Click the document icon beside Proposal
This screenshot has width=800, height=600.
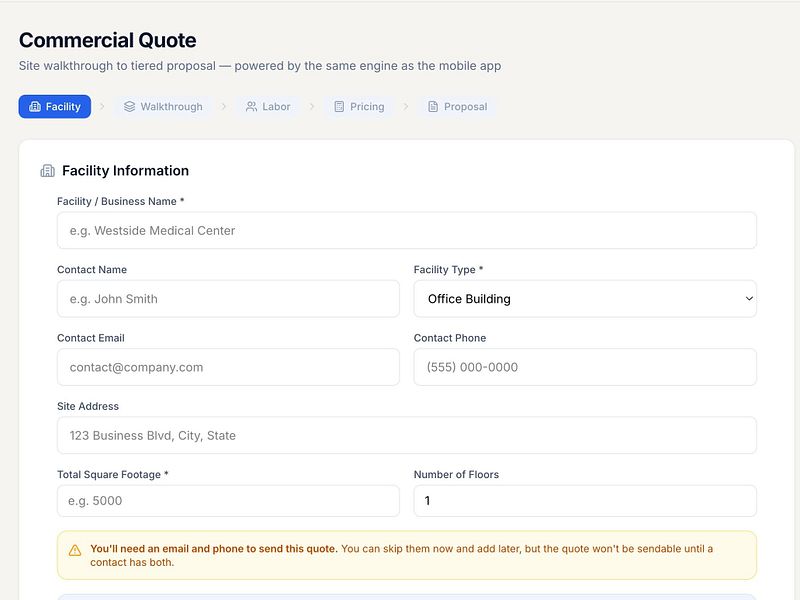point(433,107)
